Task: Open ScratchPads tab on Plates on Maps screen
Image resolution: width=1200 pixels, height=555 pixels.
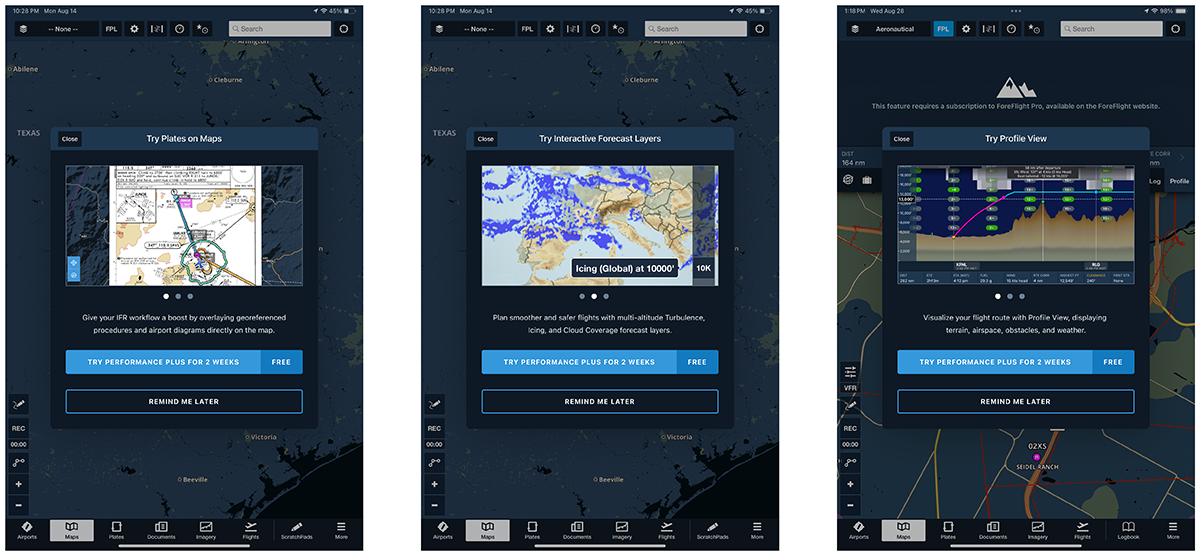Action: tap(294, 530)
